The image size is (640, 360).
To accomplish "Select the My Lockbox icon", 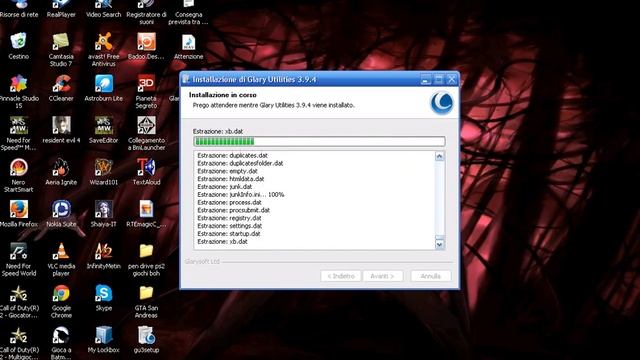I will [x=104, y=335].
